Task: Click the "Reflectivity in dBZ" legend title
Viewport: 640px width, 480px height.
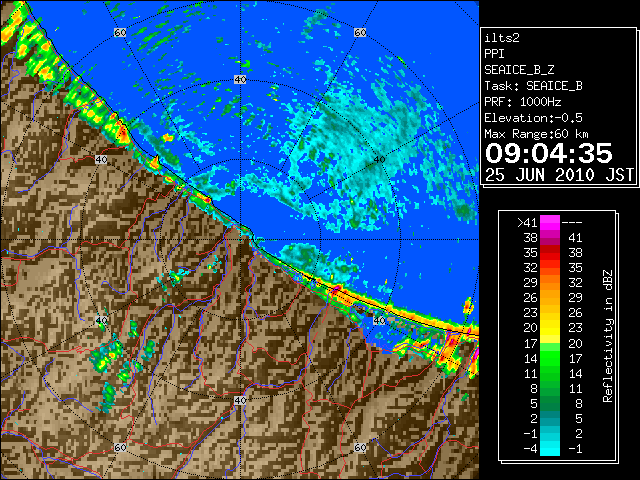Action: click(608, 336)
